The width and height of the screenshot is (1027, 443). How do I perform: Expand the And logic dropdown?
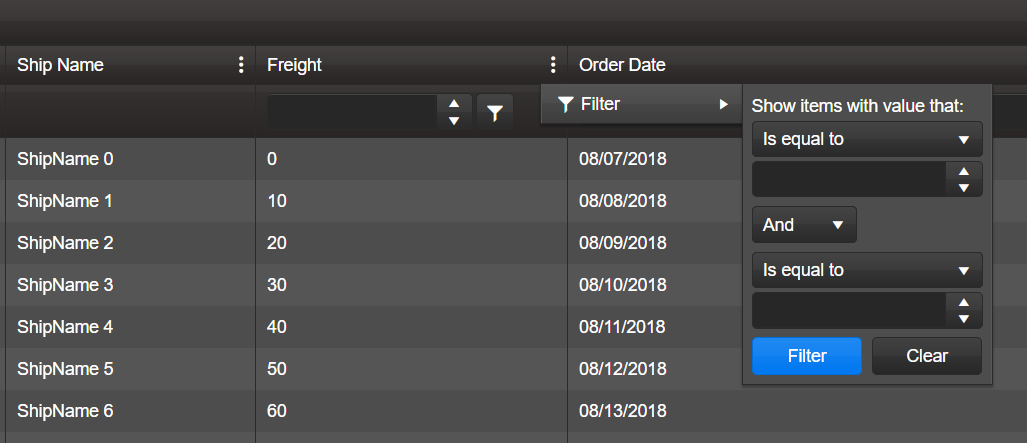804,225
